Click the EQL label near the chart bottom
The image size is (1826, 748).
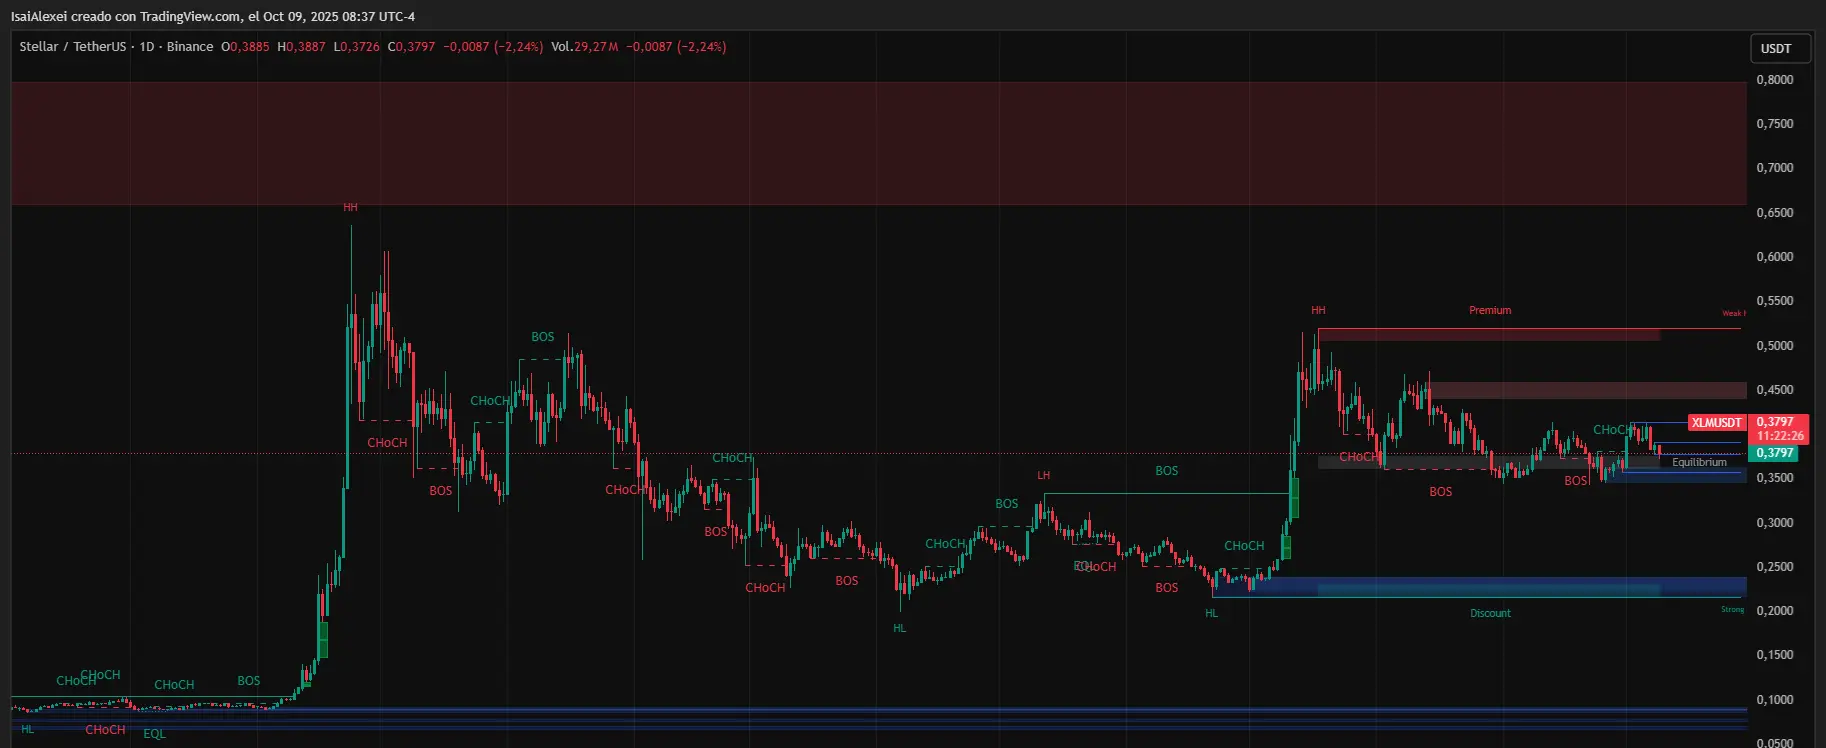(154, 734)
